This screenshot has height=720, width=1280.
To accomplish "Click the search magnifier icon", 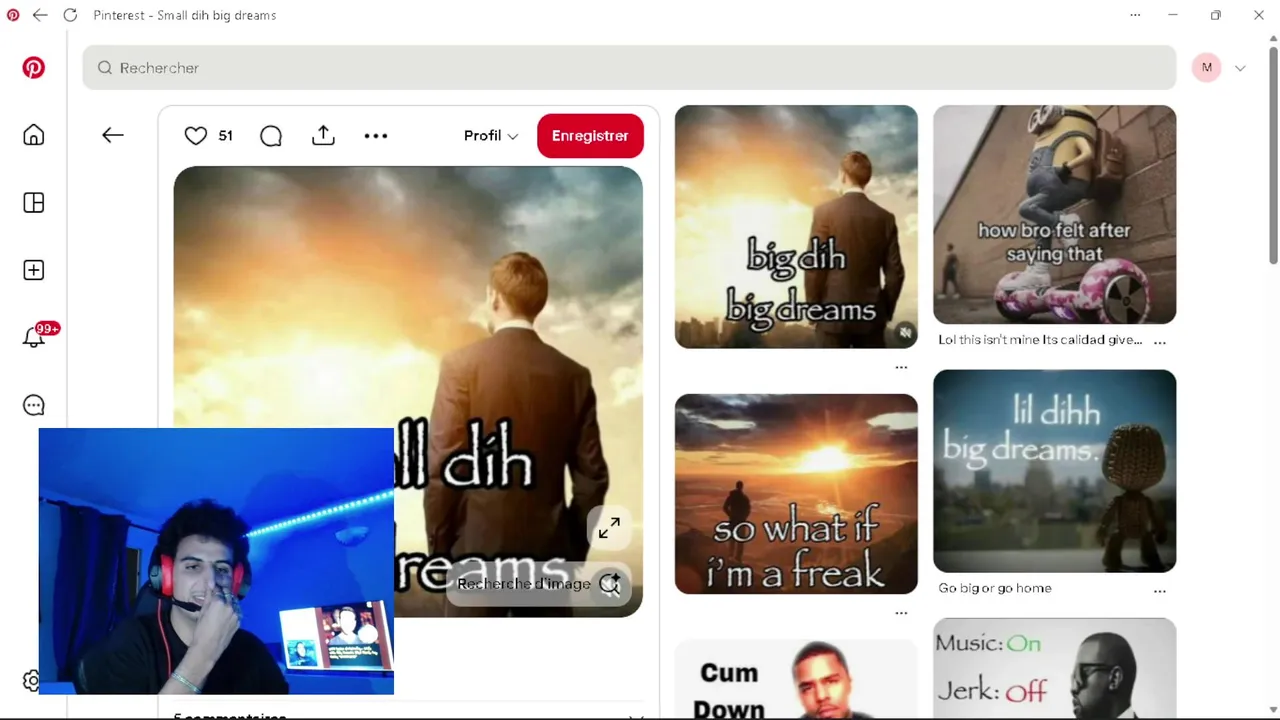I will 105,68.
